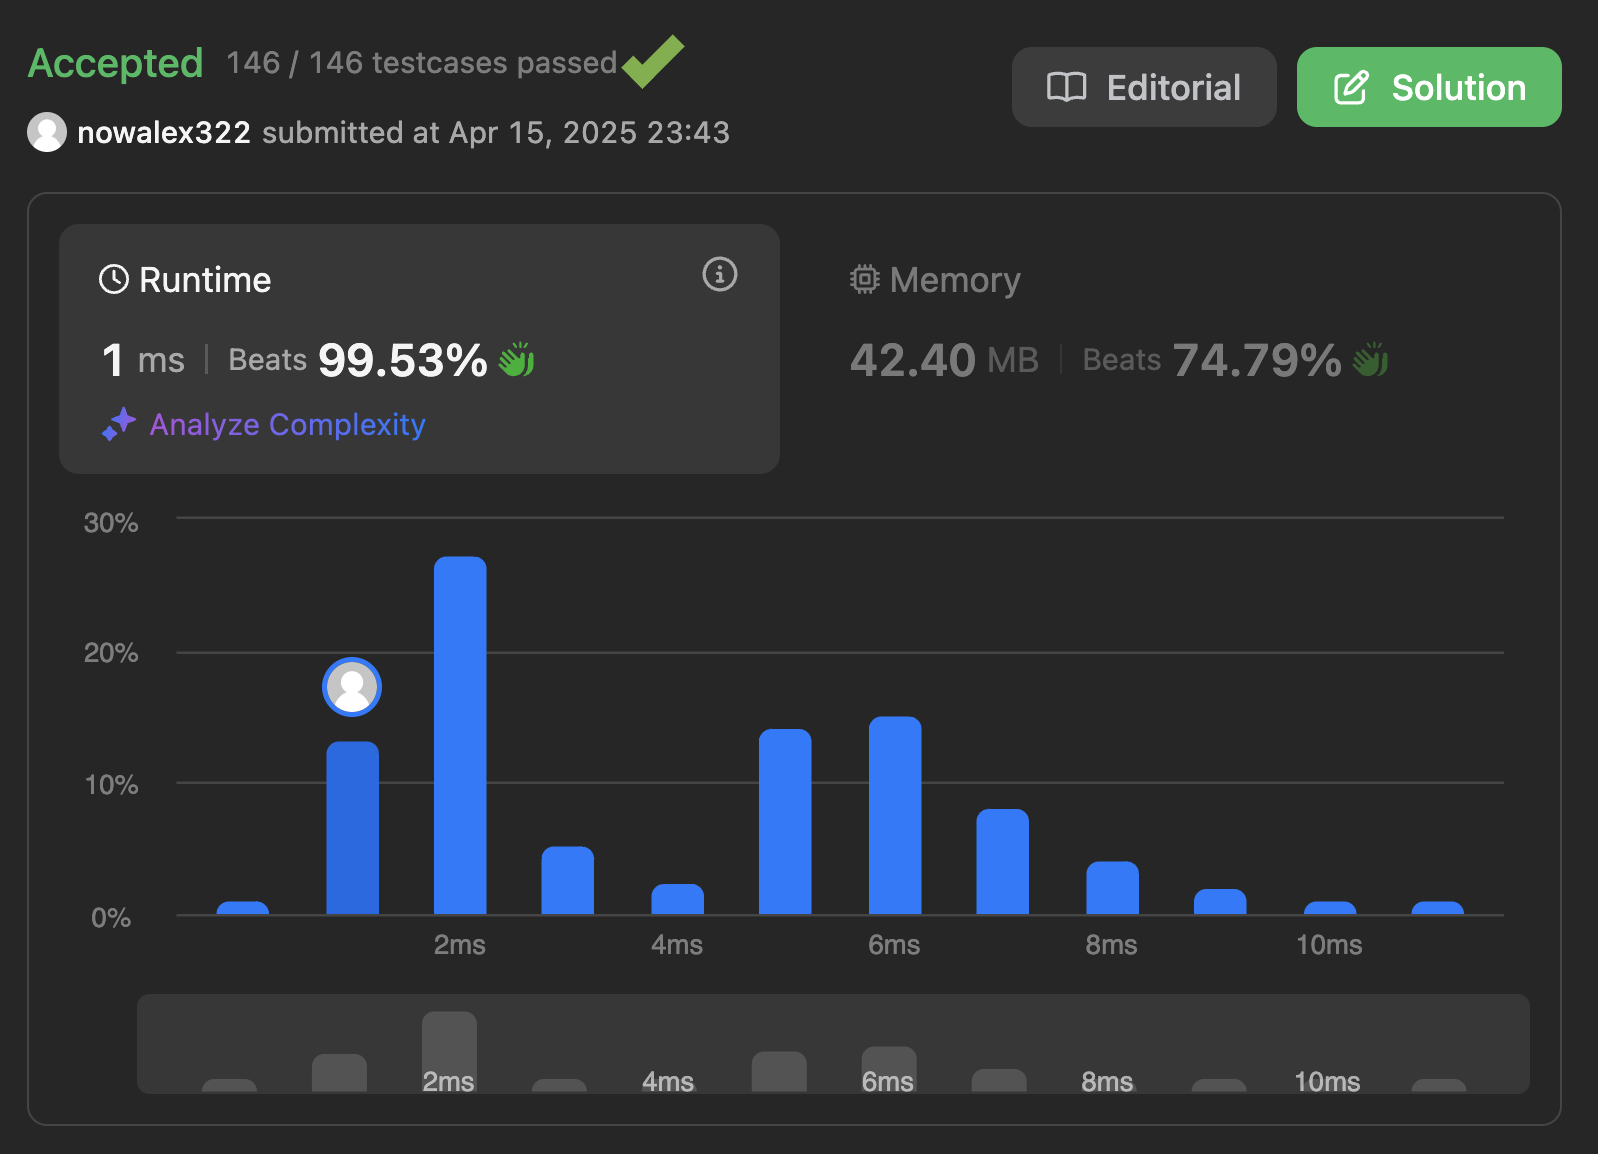
Task: Click the Analyze Complexity link
Action: 287,424
